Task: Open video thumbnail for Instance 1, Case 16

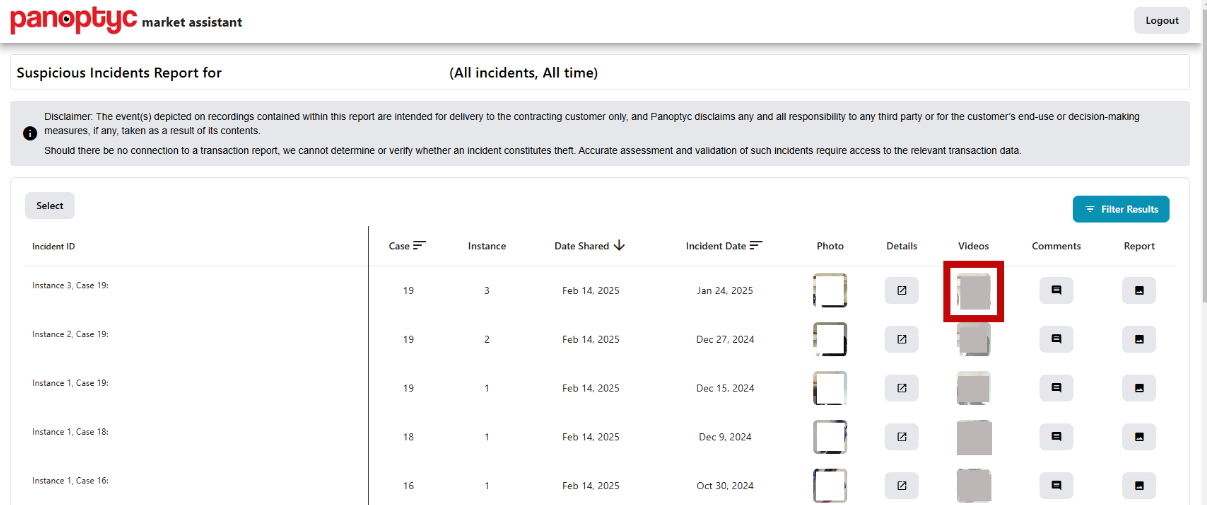Action: [974, 486]
